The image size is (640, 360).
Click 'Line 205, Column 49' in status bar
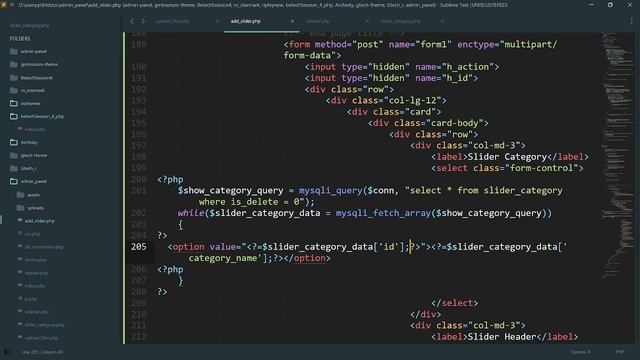point(42,352)
